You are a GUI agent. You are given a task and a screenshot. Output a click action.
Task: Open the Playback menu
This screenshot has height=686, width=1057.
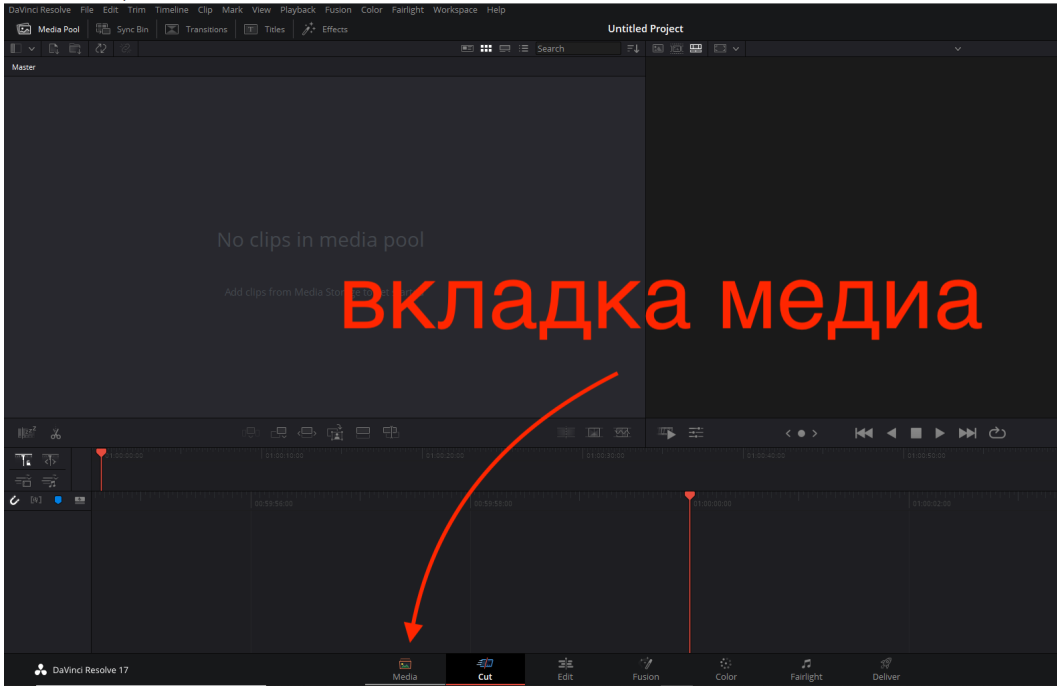coord(297,9)
